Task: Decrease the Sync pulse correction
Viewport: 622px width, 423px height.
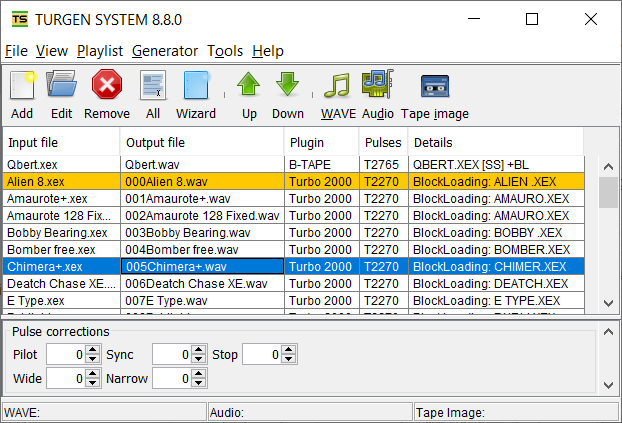Action: click(198, 359)
